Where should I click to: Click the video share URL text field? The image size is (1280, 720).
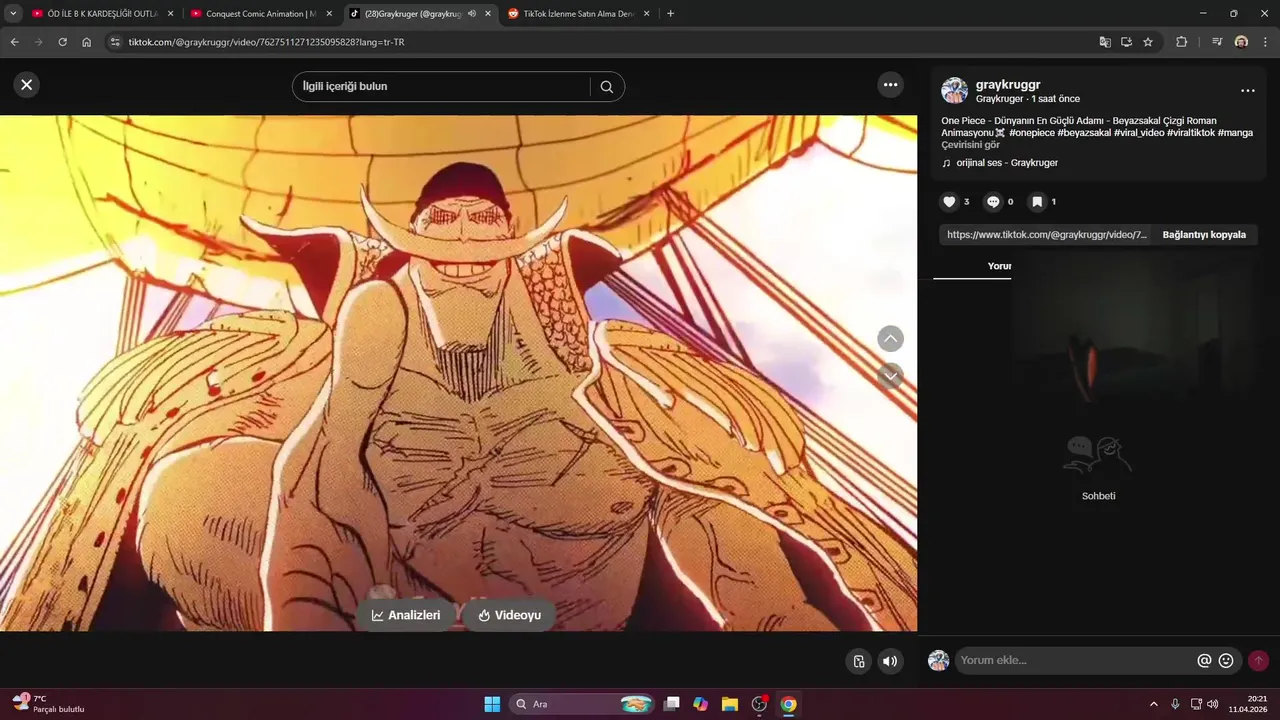tap(1046, 235)
